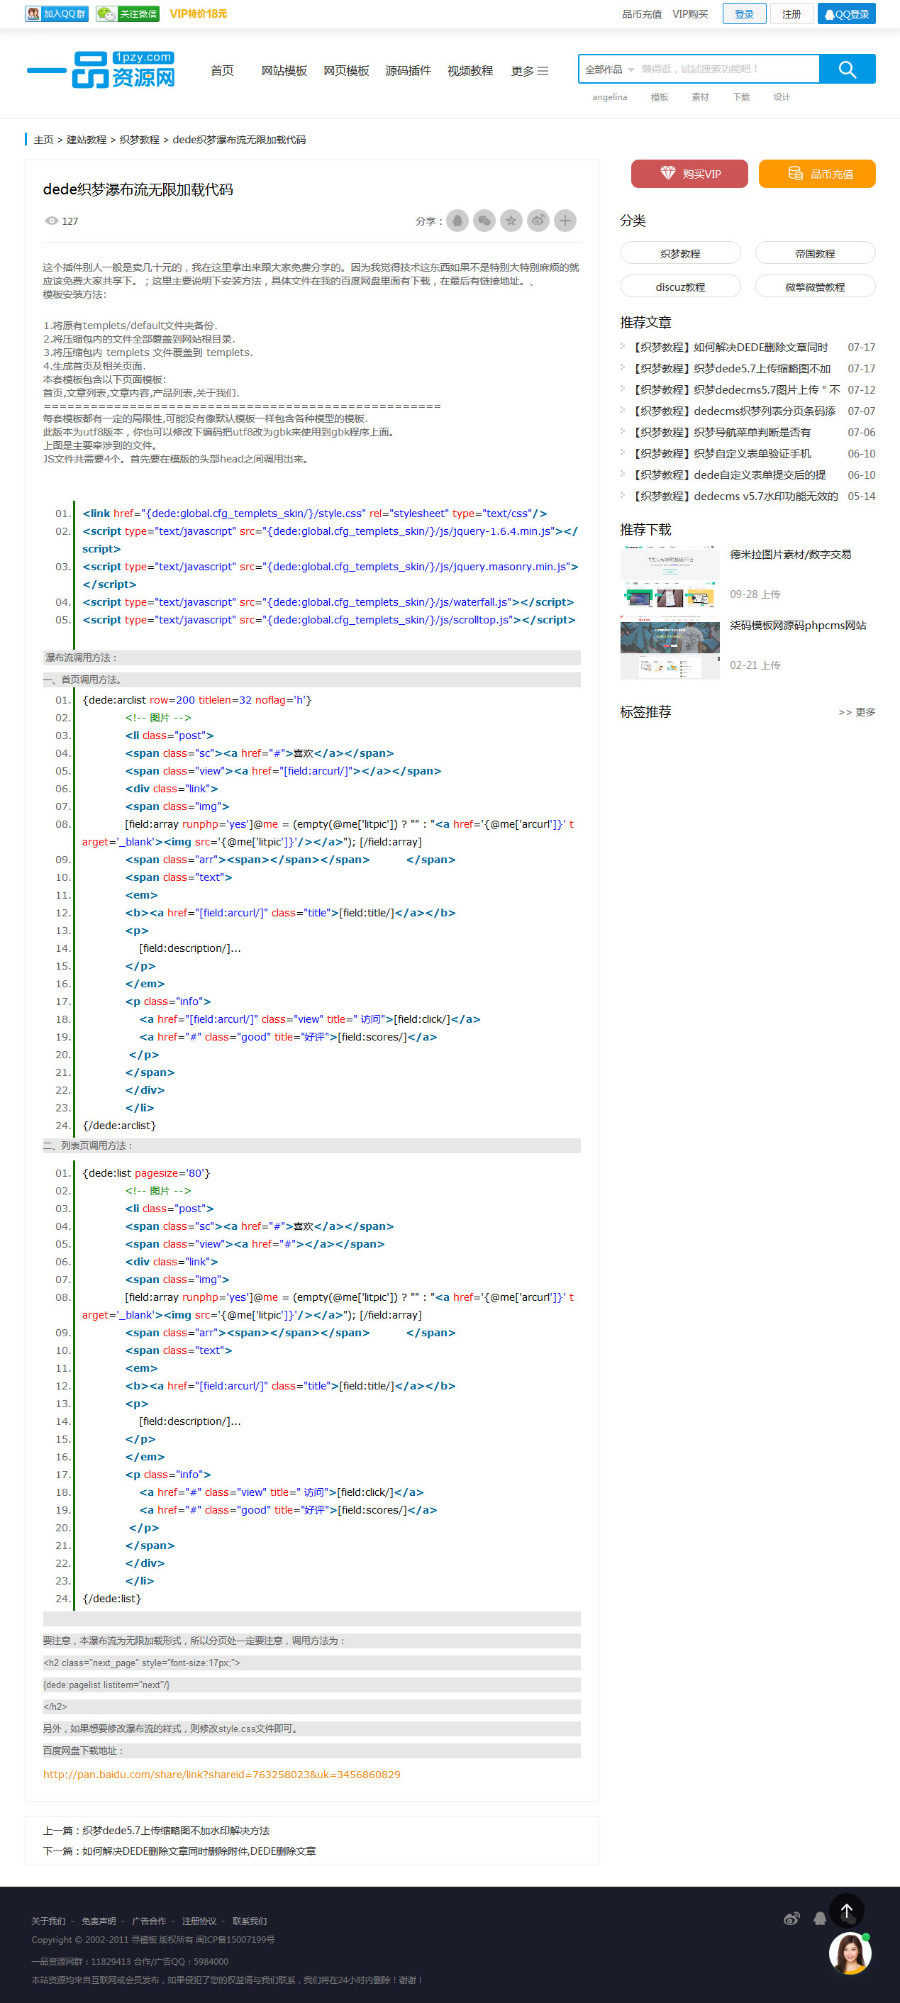Share article via WeChat icon
This screenshot has height=2003, width=900.
tap(484, 221)
